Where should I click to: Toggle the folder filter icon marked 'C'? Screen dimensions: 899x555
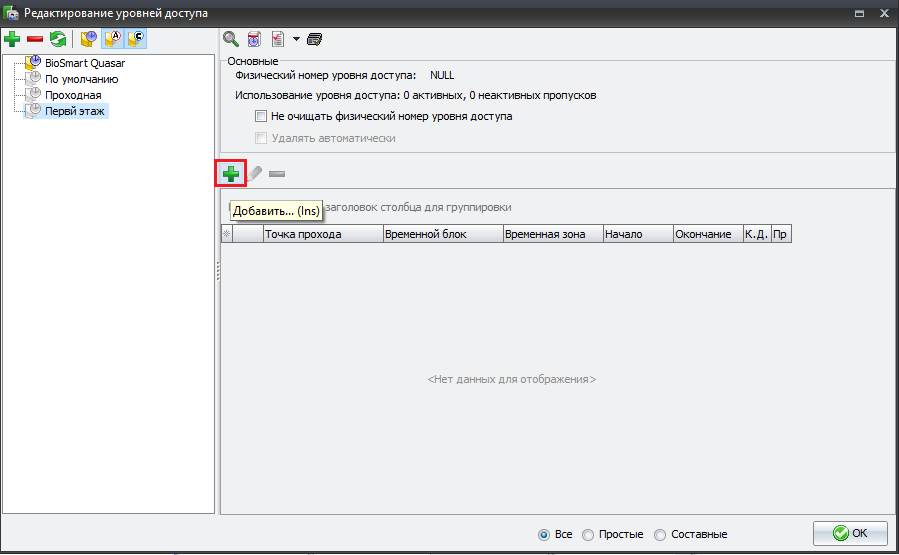coord(136,39)
